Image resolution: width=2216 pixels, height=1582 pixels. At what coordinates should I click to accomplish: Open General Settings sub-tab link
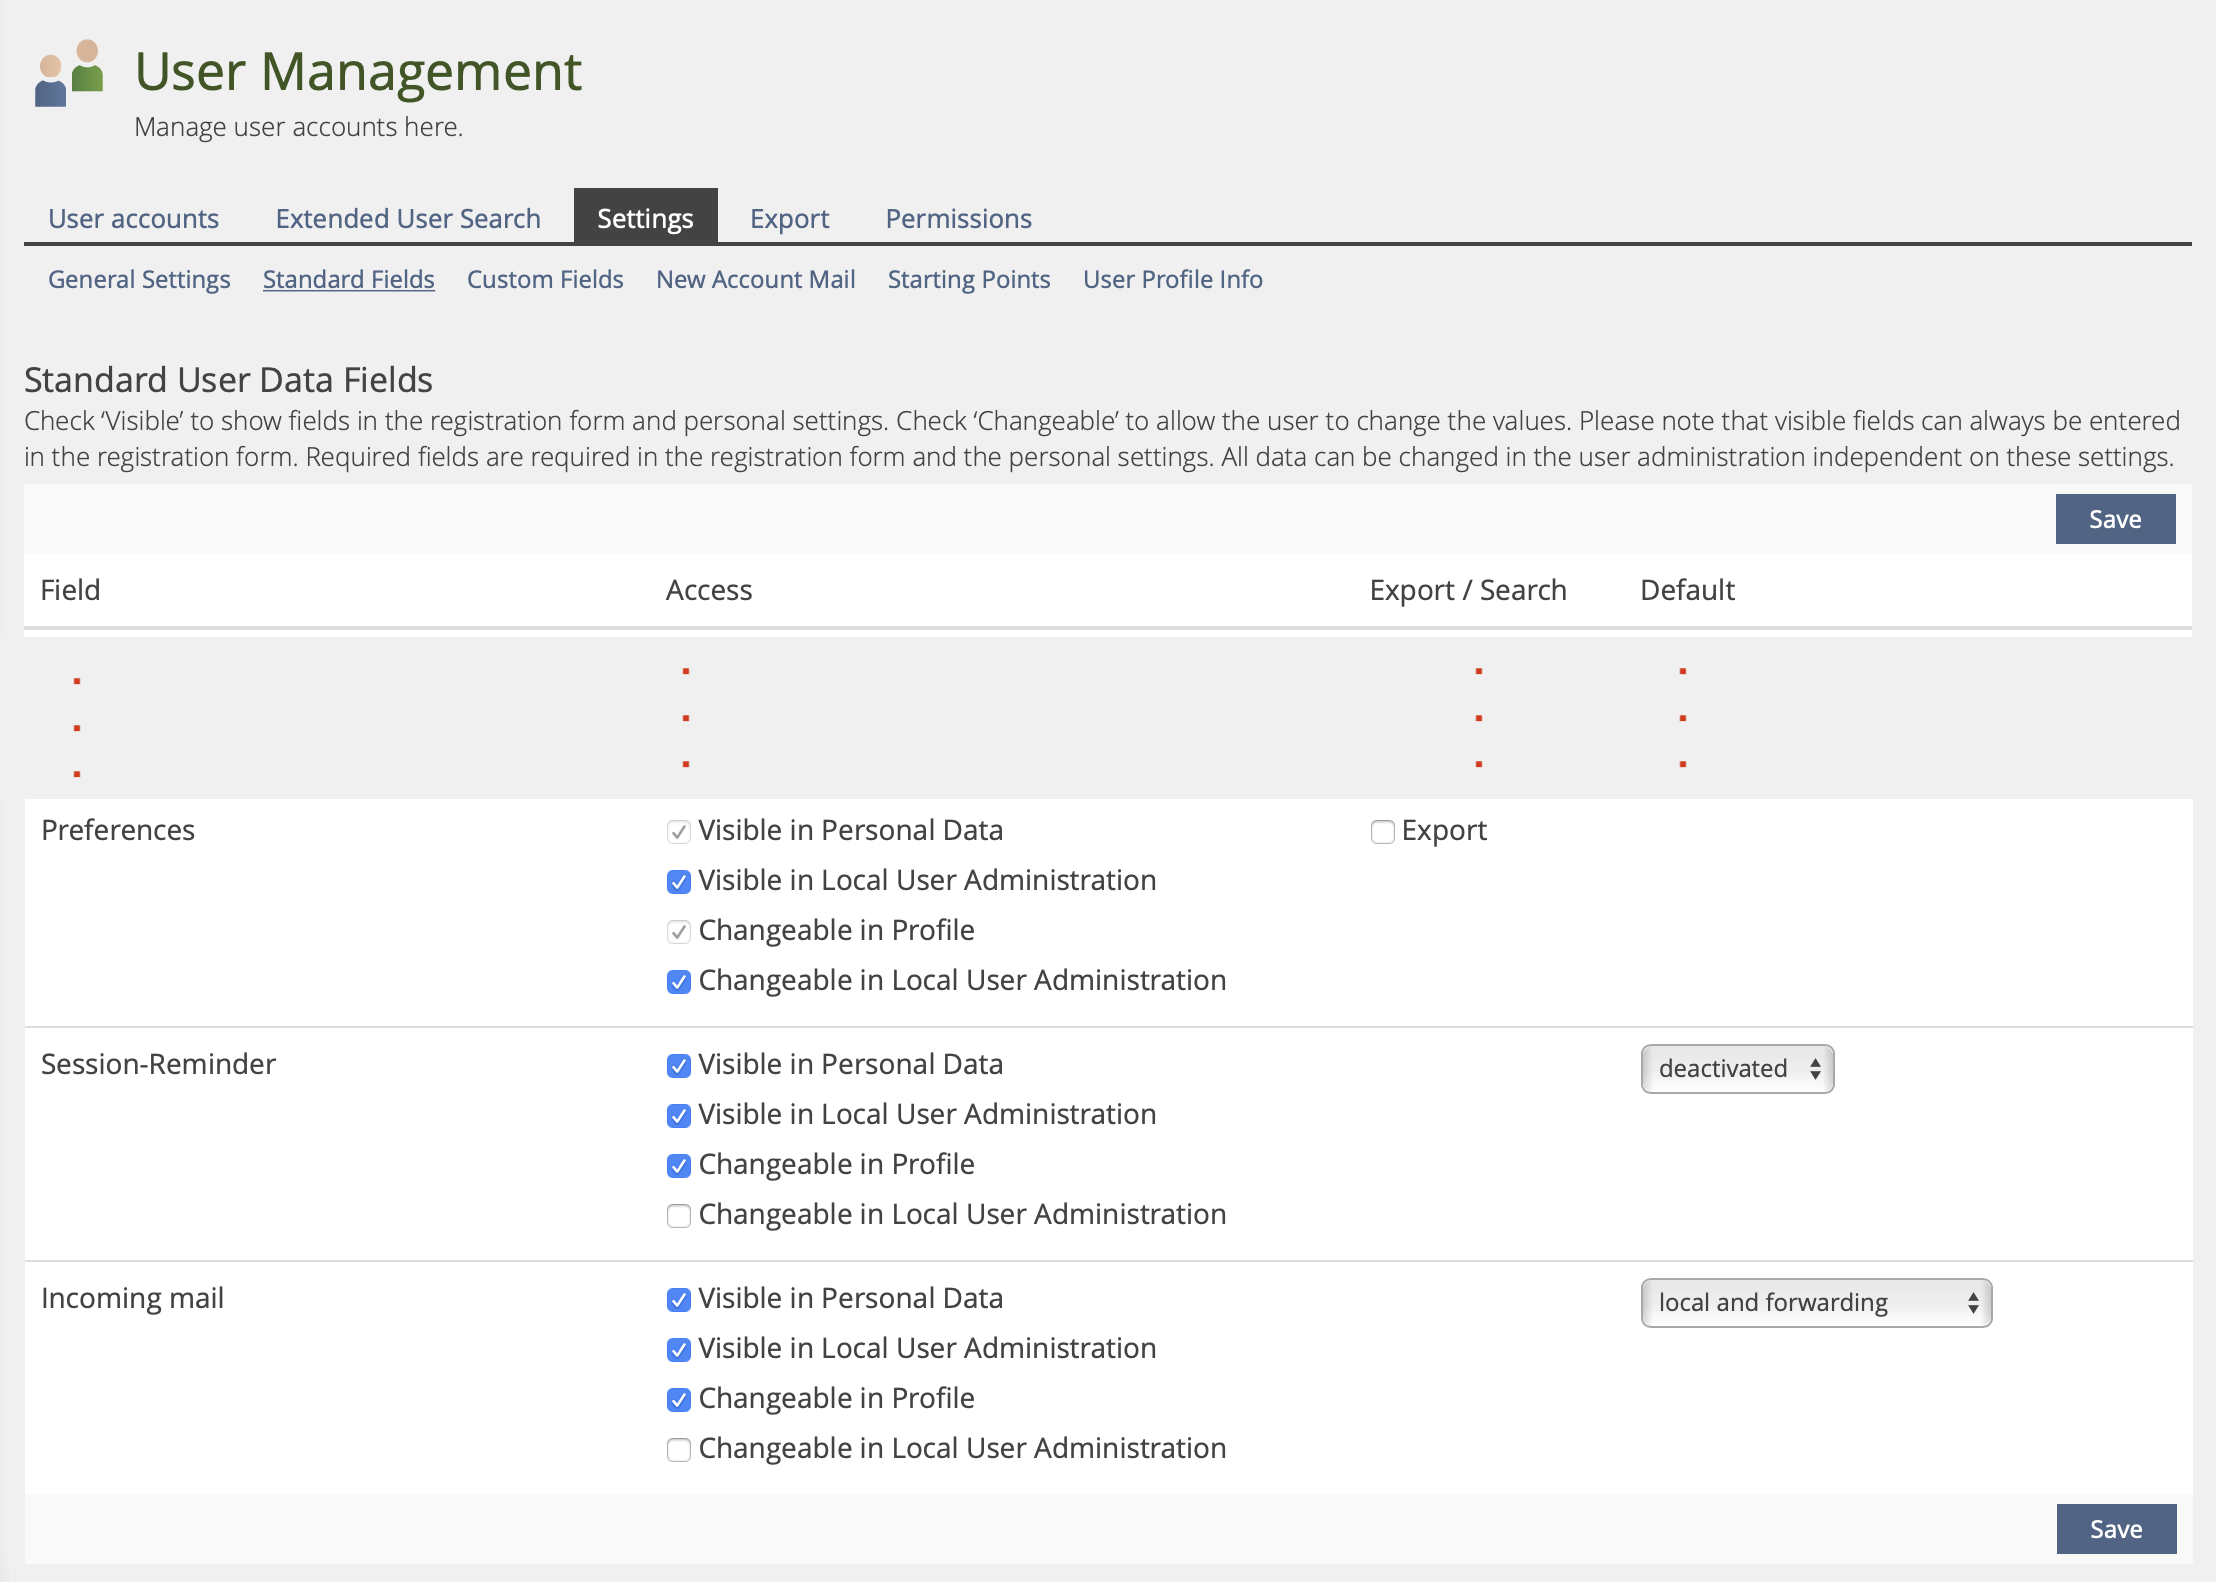tap(139, 279)
